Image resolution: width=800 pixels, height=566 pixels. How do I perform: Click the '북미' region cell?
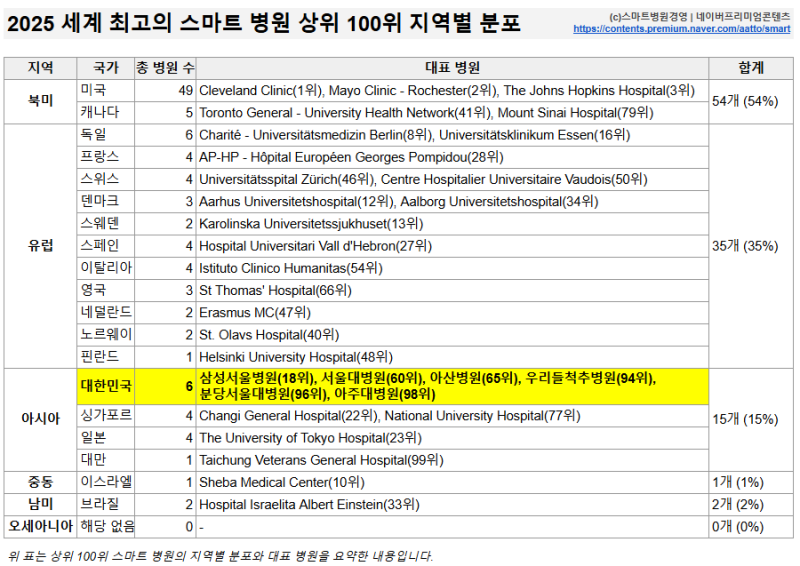(40, 101)
